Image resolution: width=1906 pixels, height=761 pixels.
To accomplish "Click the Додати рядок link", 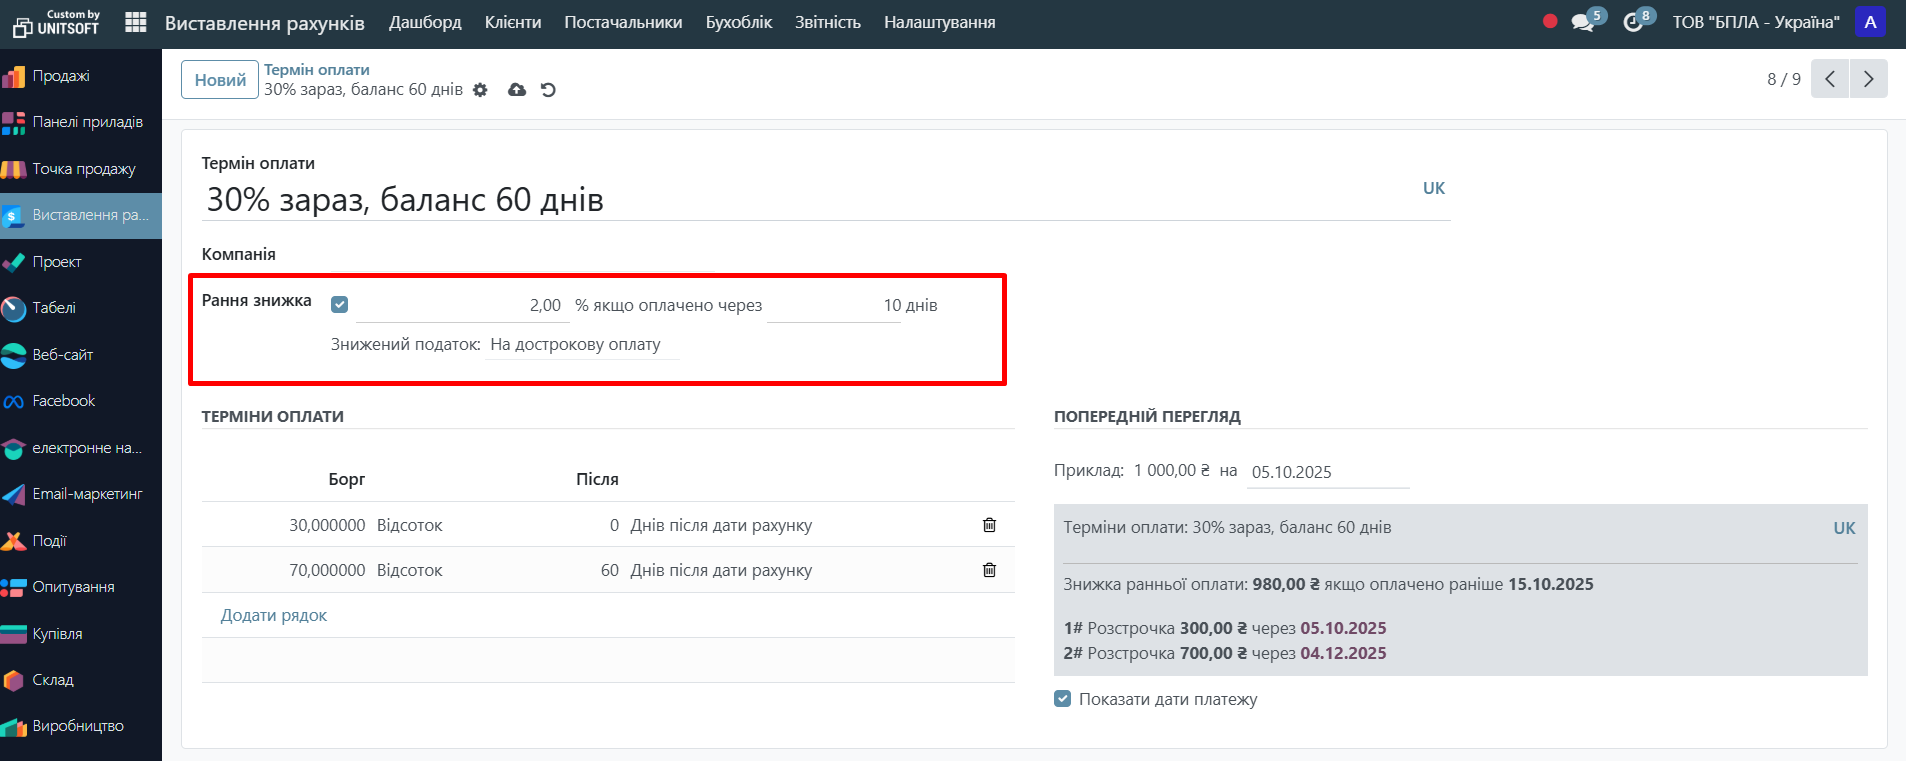I will 274,615.
